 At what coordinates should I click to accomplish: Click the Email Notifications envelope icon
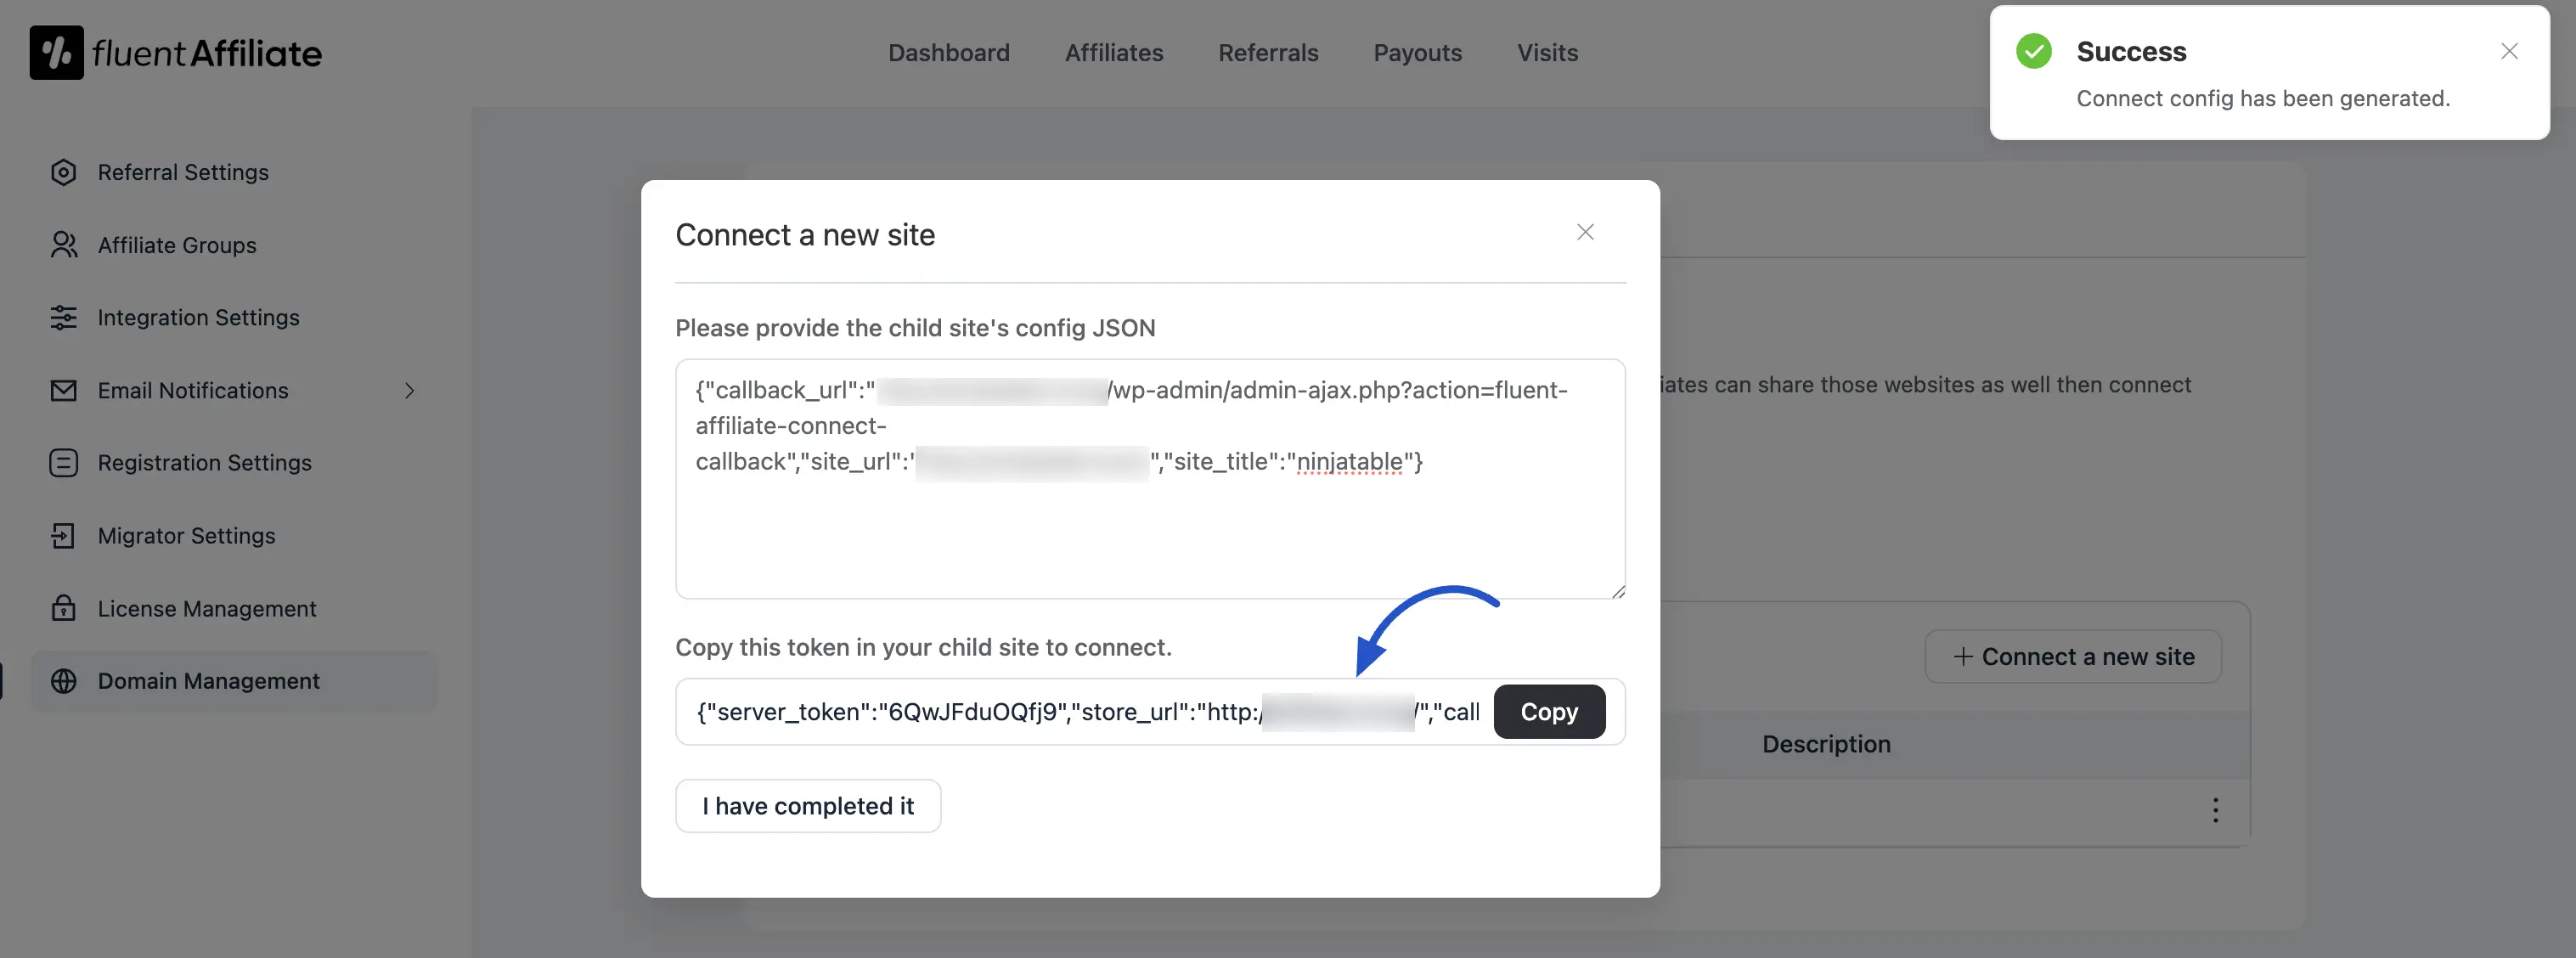point(63,390)
